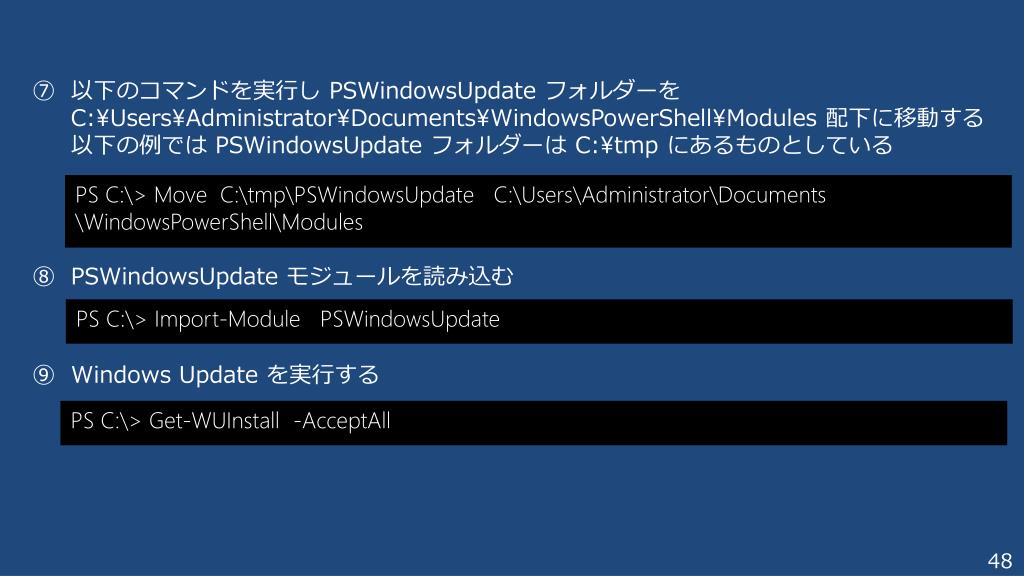Click the Get-WUInstall command box

coord(534,423)
